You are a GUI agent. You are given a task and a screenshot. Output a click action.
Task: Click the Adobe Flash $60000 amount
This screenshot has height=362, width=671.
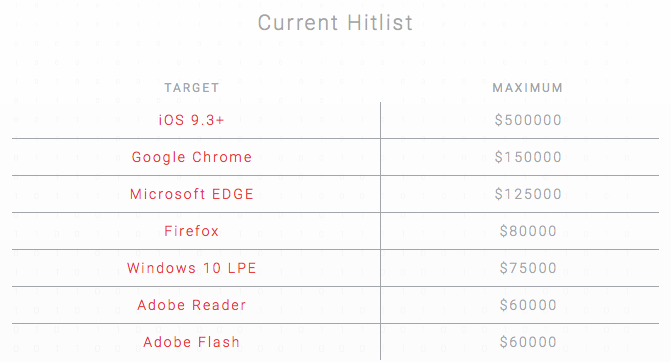528,342
